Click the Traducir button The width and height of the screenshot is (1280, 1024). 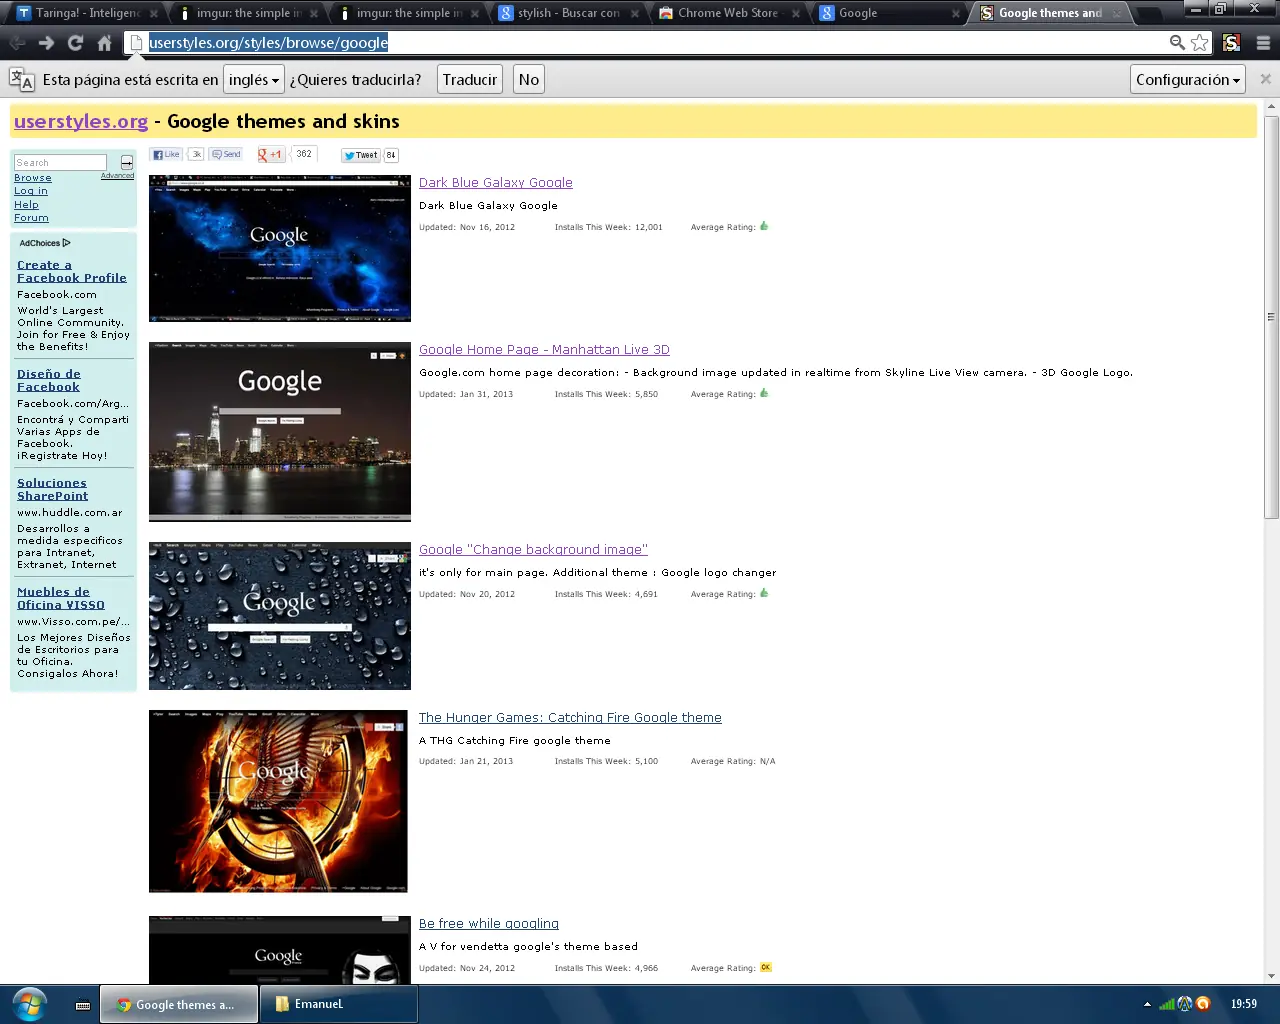(470, 80)
